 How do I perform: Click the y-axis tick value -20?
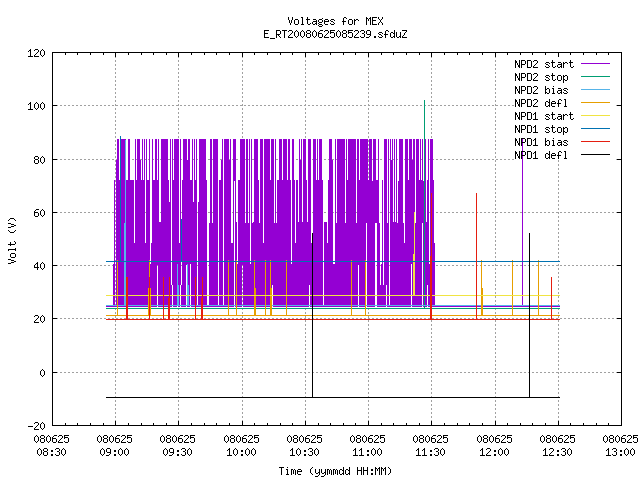(36, 426)
